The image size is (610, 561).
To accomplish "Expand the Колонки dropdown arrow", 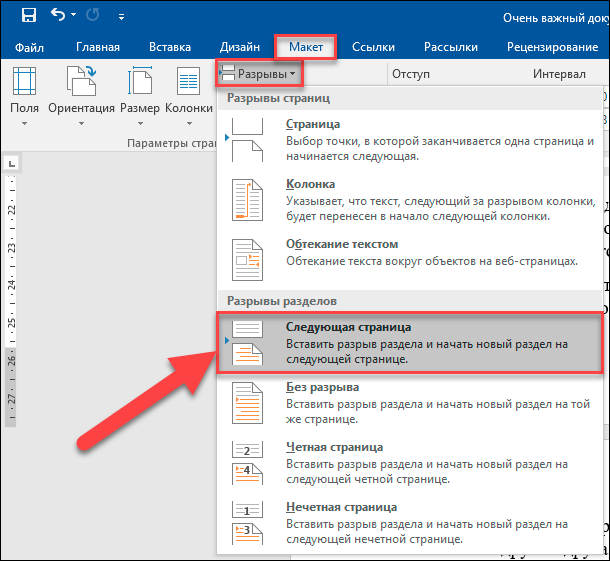I will tap(189, 124).
